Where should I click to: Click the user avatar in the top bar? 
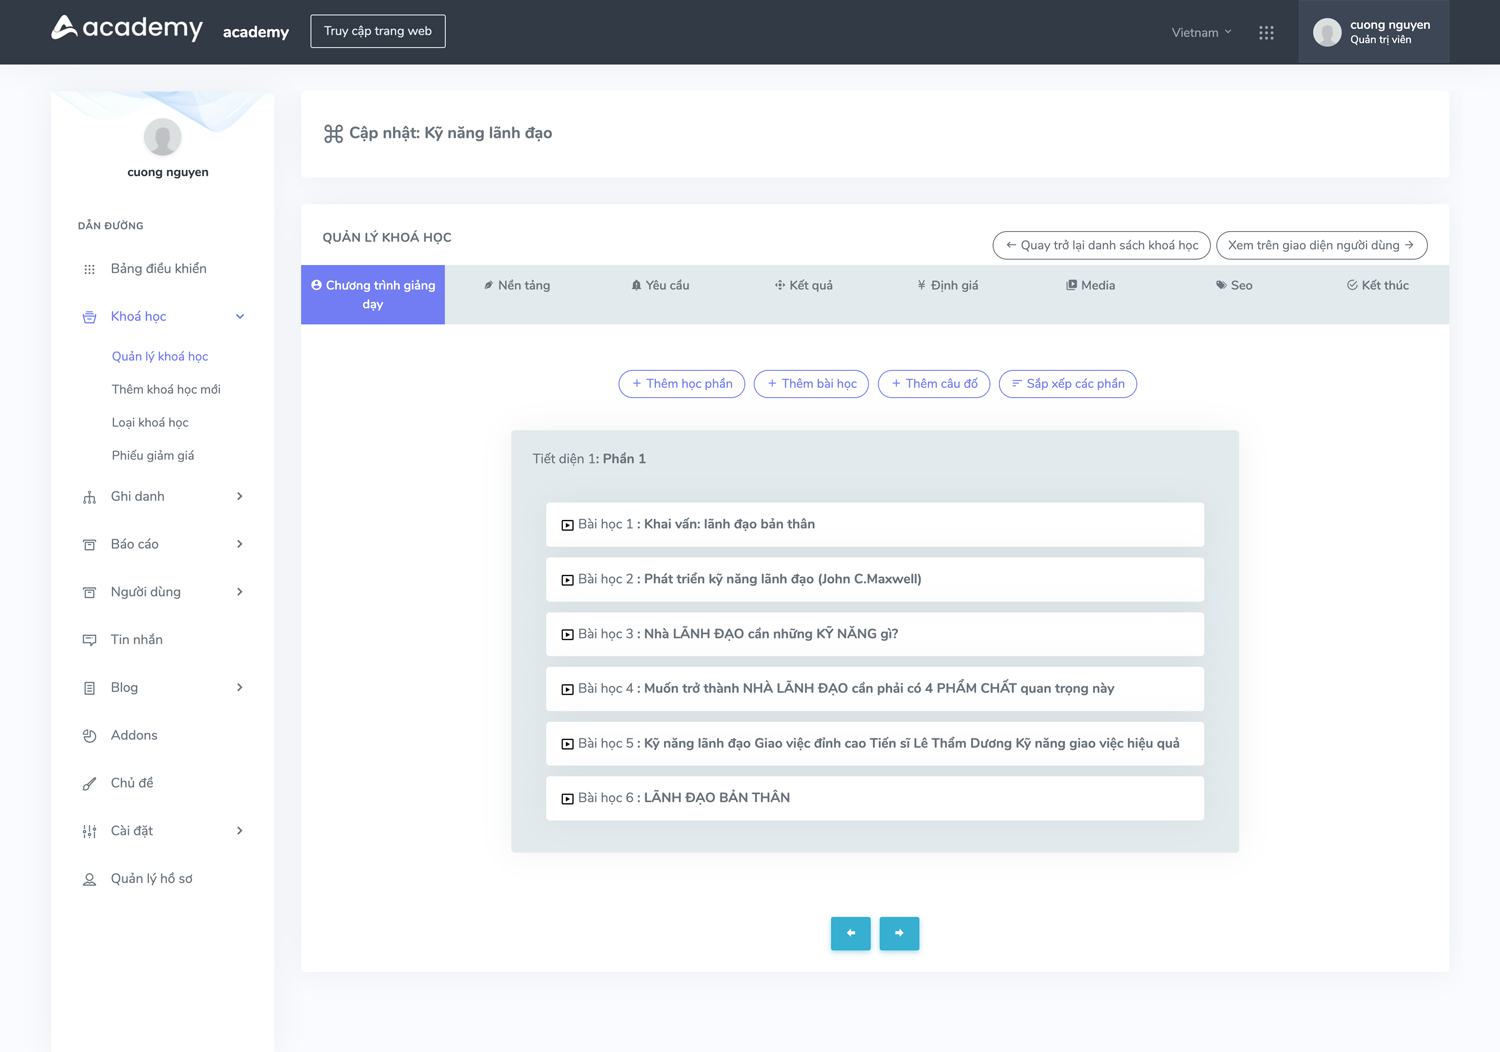click(1327, 32)
